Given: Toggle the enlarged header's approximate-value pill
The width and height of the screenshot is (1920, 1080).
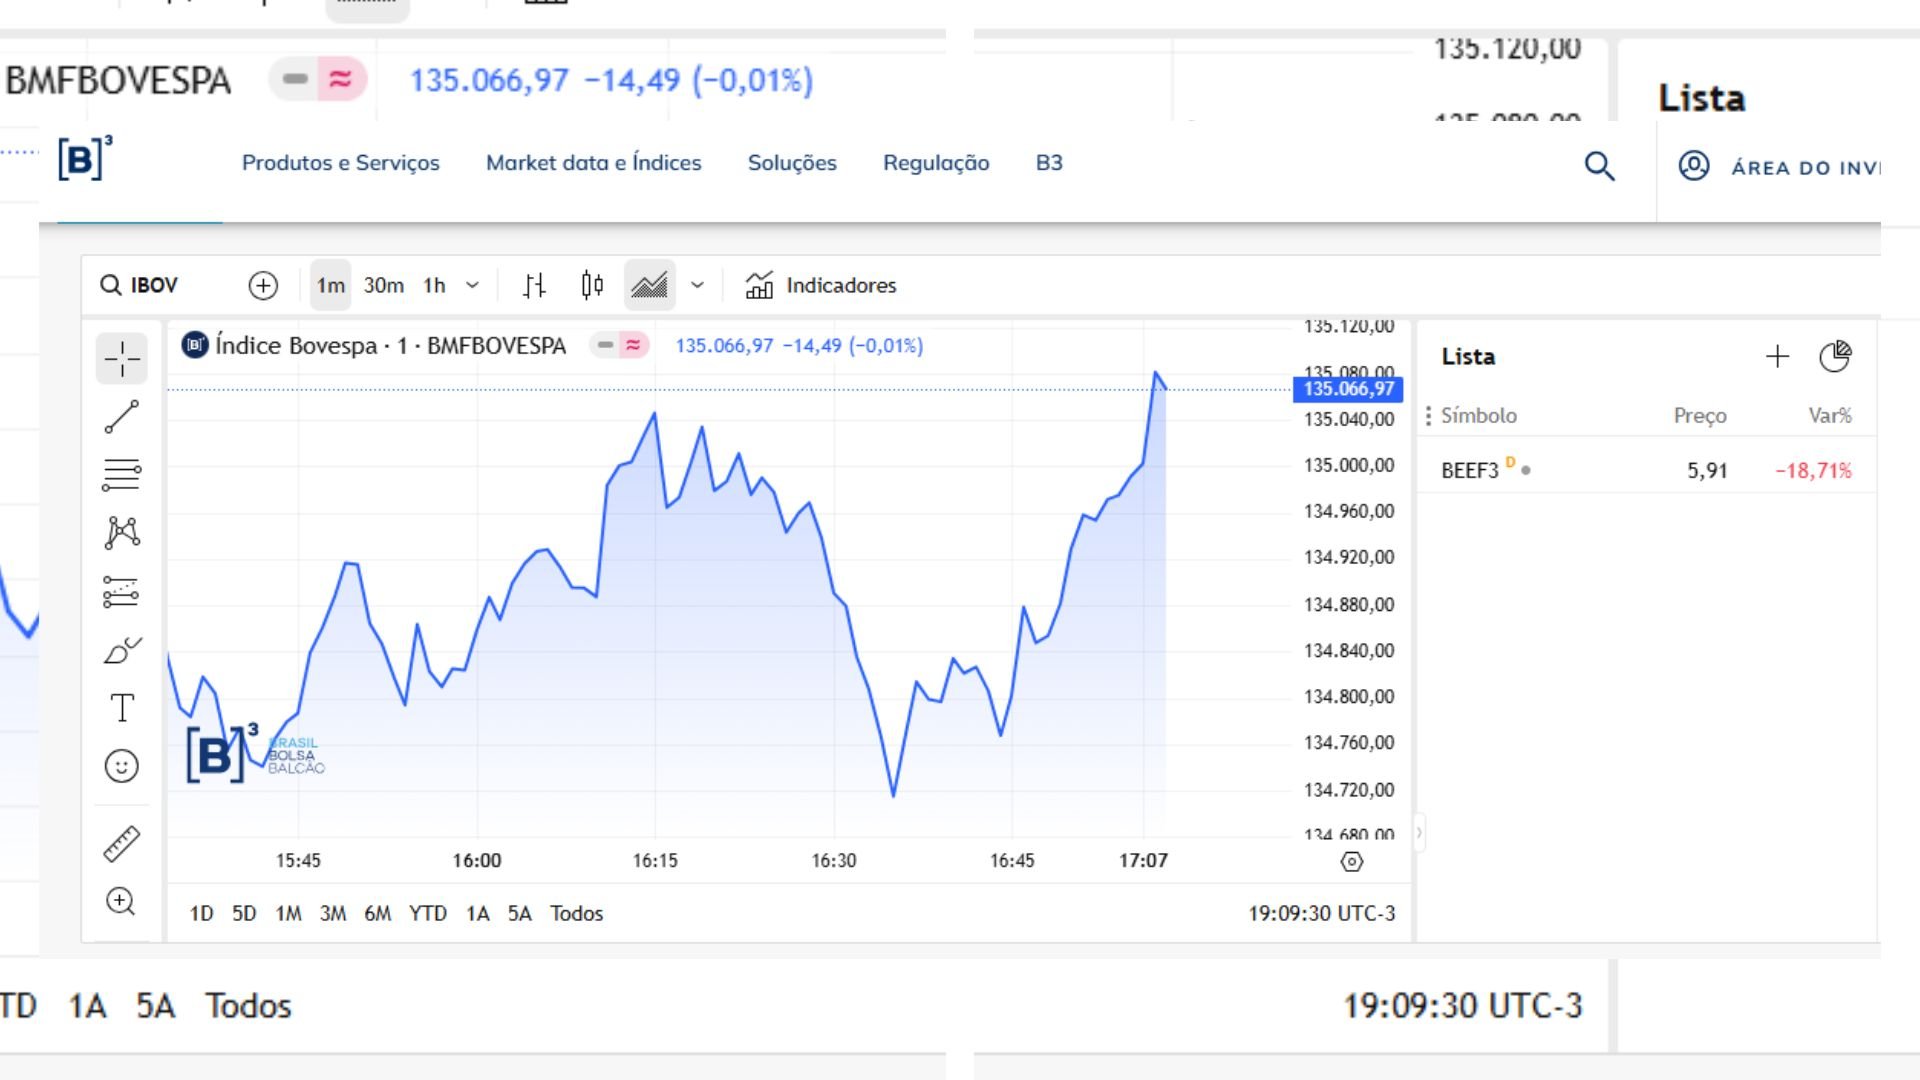Looking at the screenshot, I should (x=341, y=79).
